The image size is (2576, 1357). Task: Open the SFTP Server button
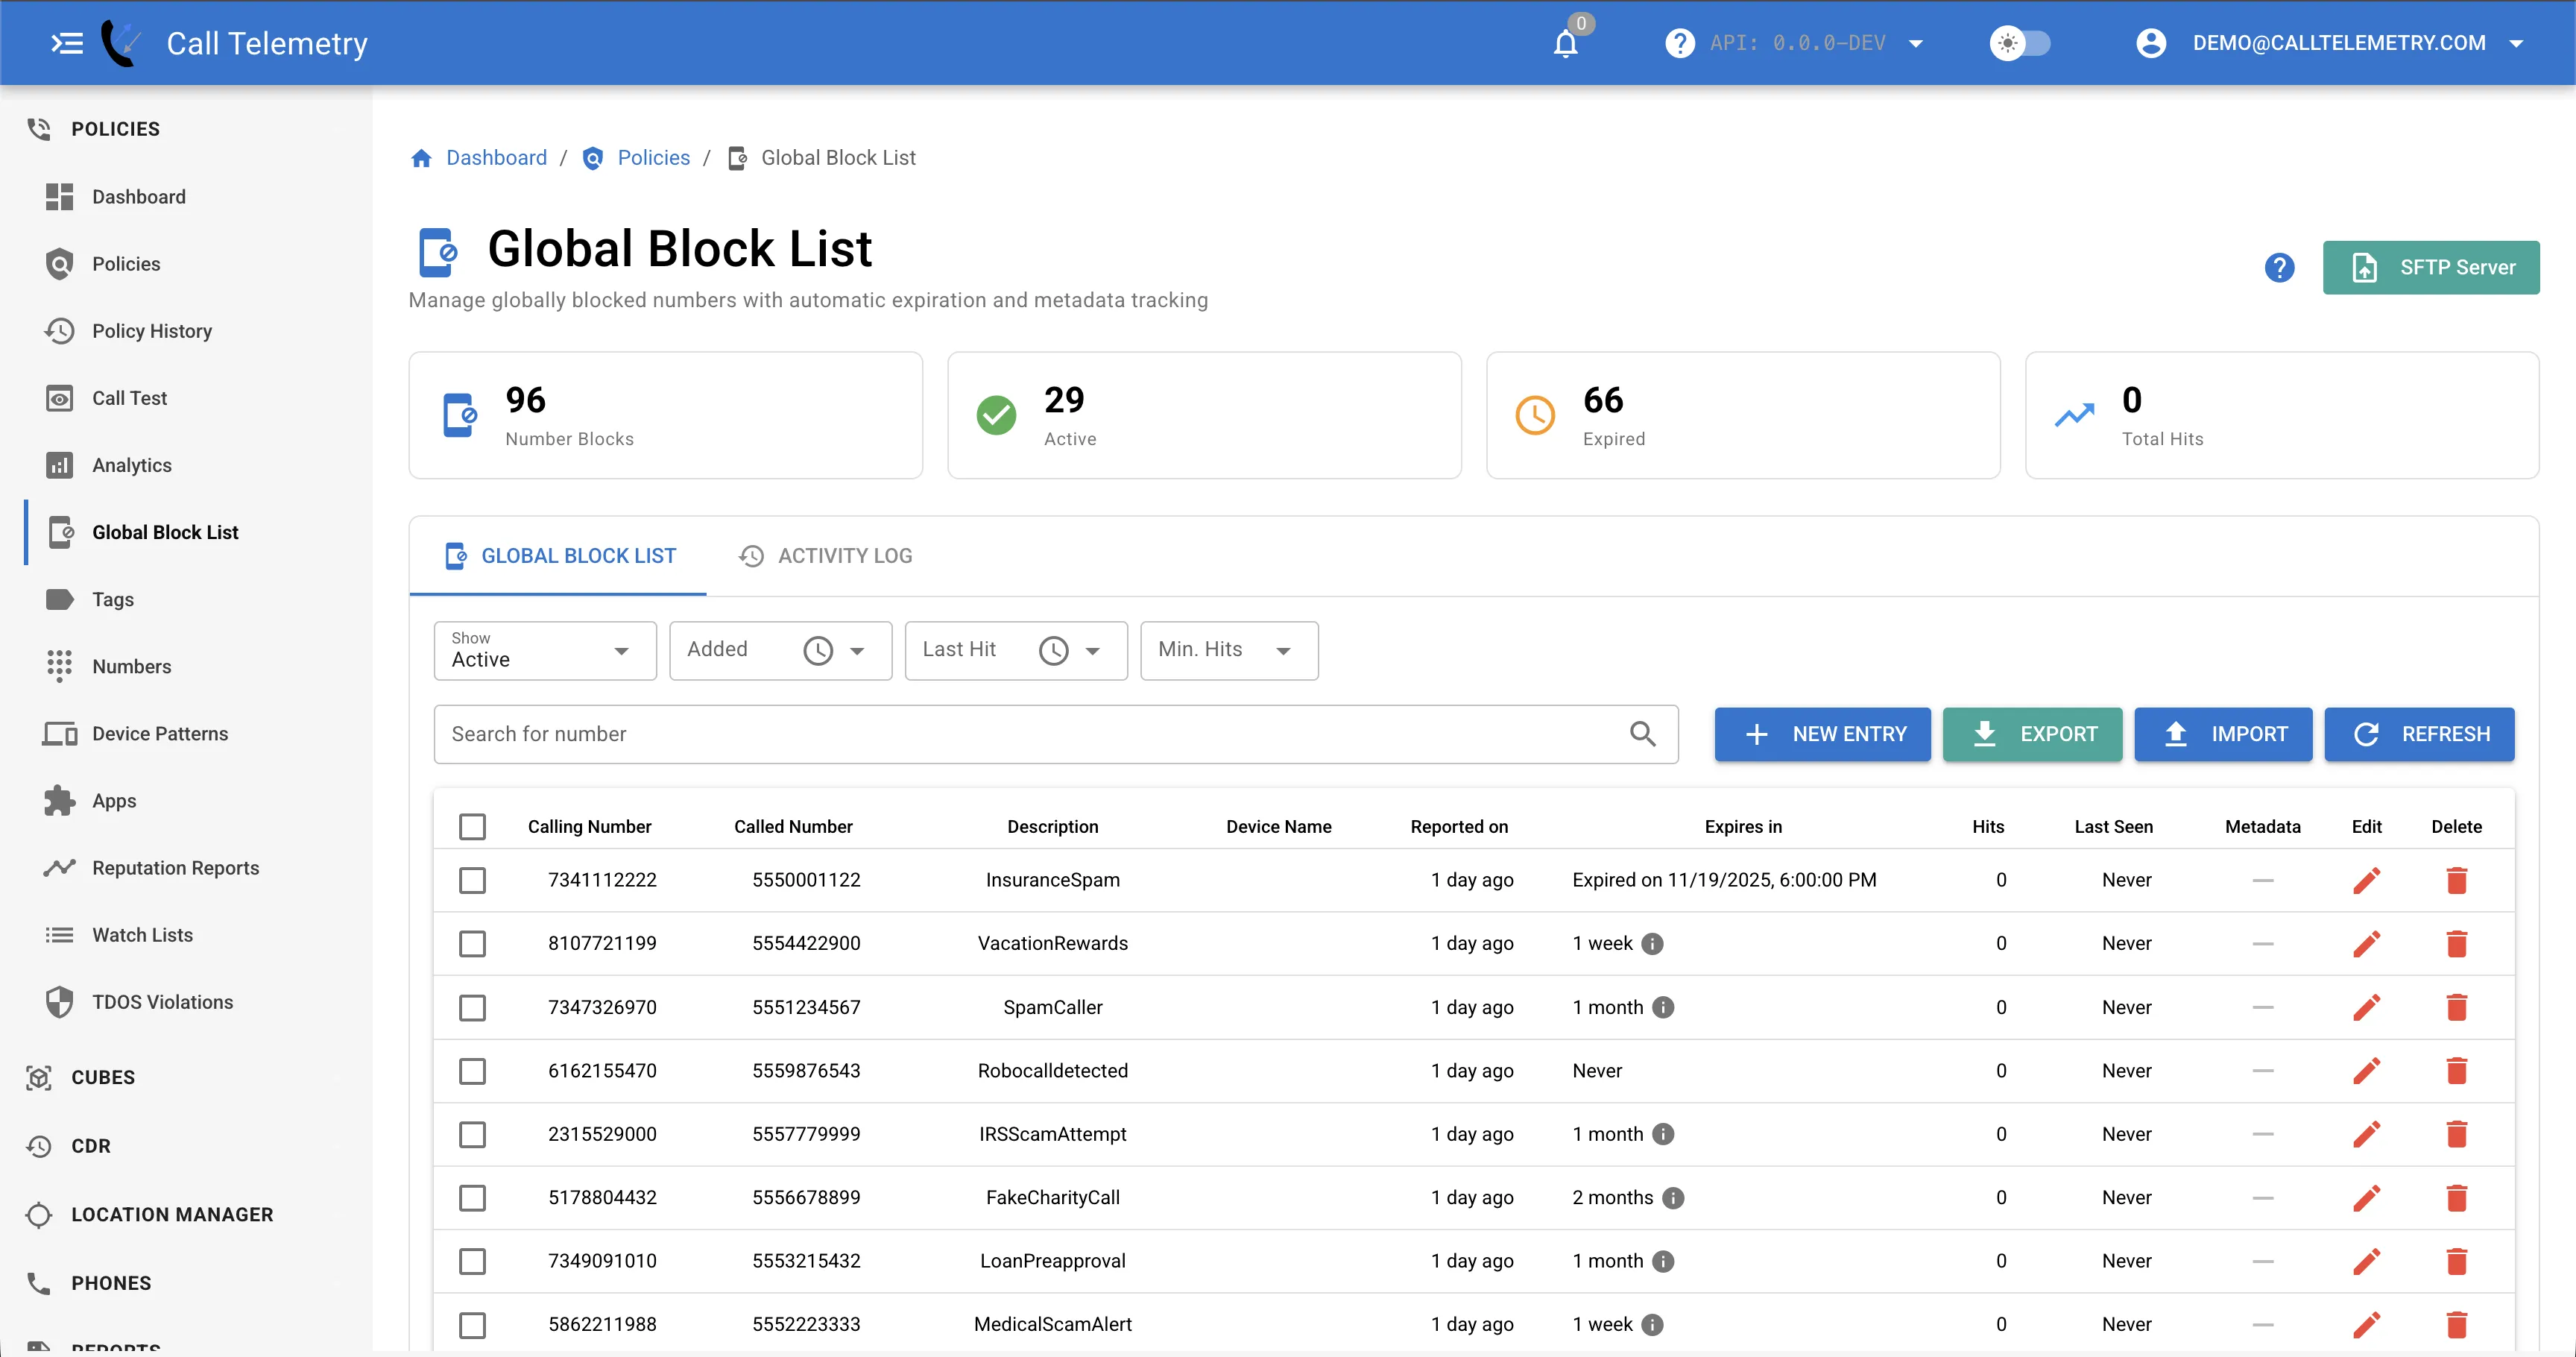[2430, 268]
